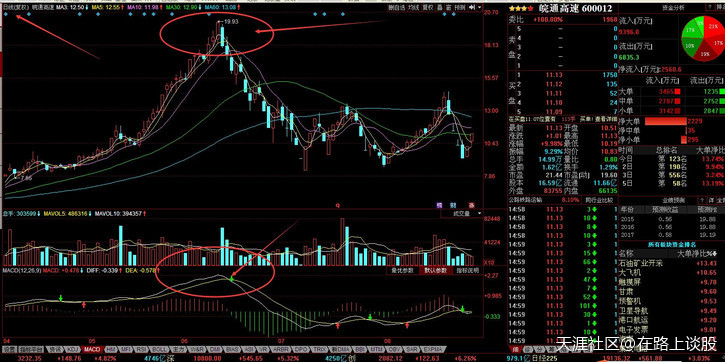Image resolution: width=725 pixels, height=362 pixels.
Task: Click the 复权 toolbar button
Action: 428,7
